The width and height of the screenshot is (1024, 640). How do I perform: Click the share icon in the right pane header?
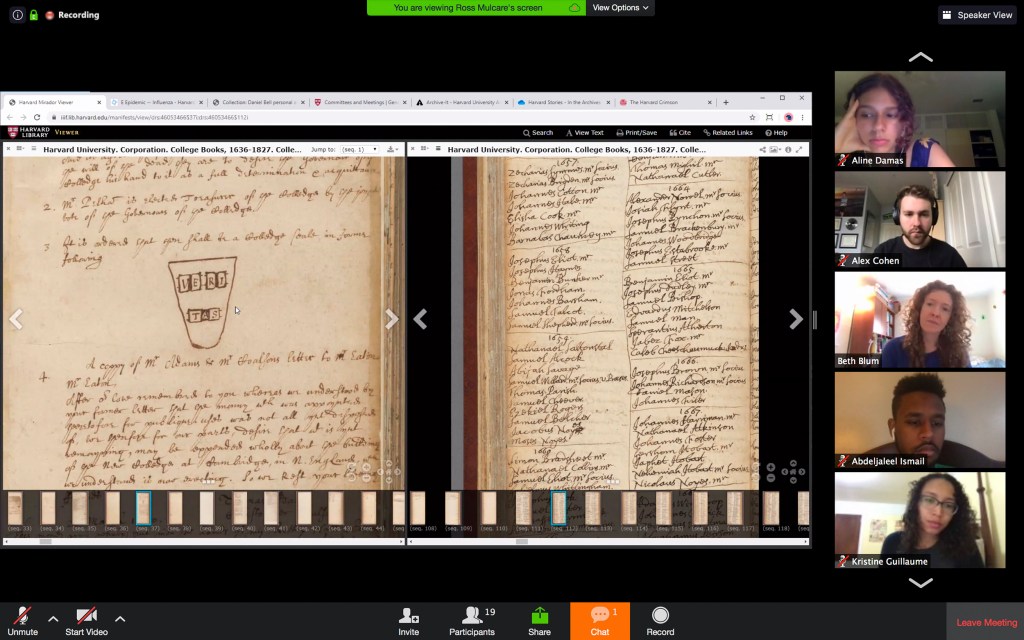pos(763,150)
